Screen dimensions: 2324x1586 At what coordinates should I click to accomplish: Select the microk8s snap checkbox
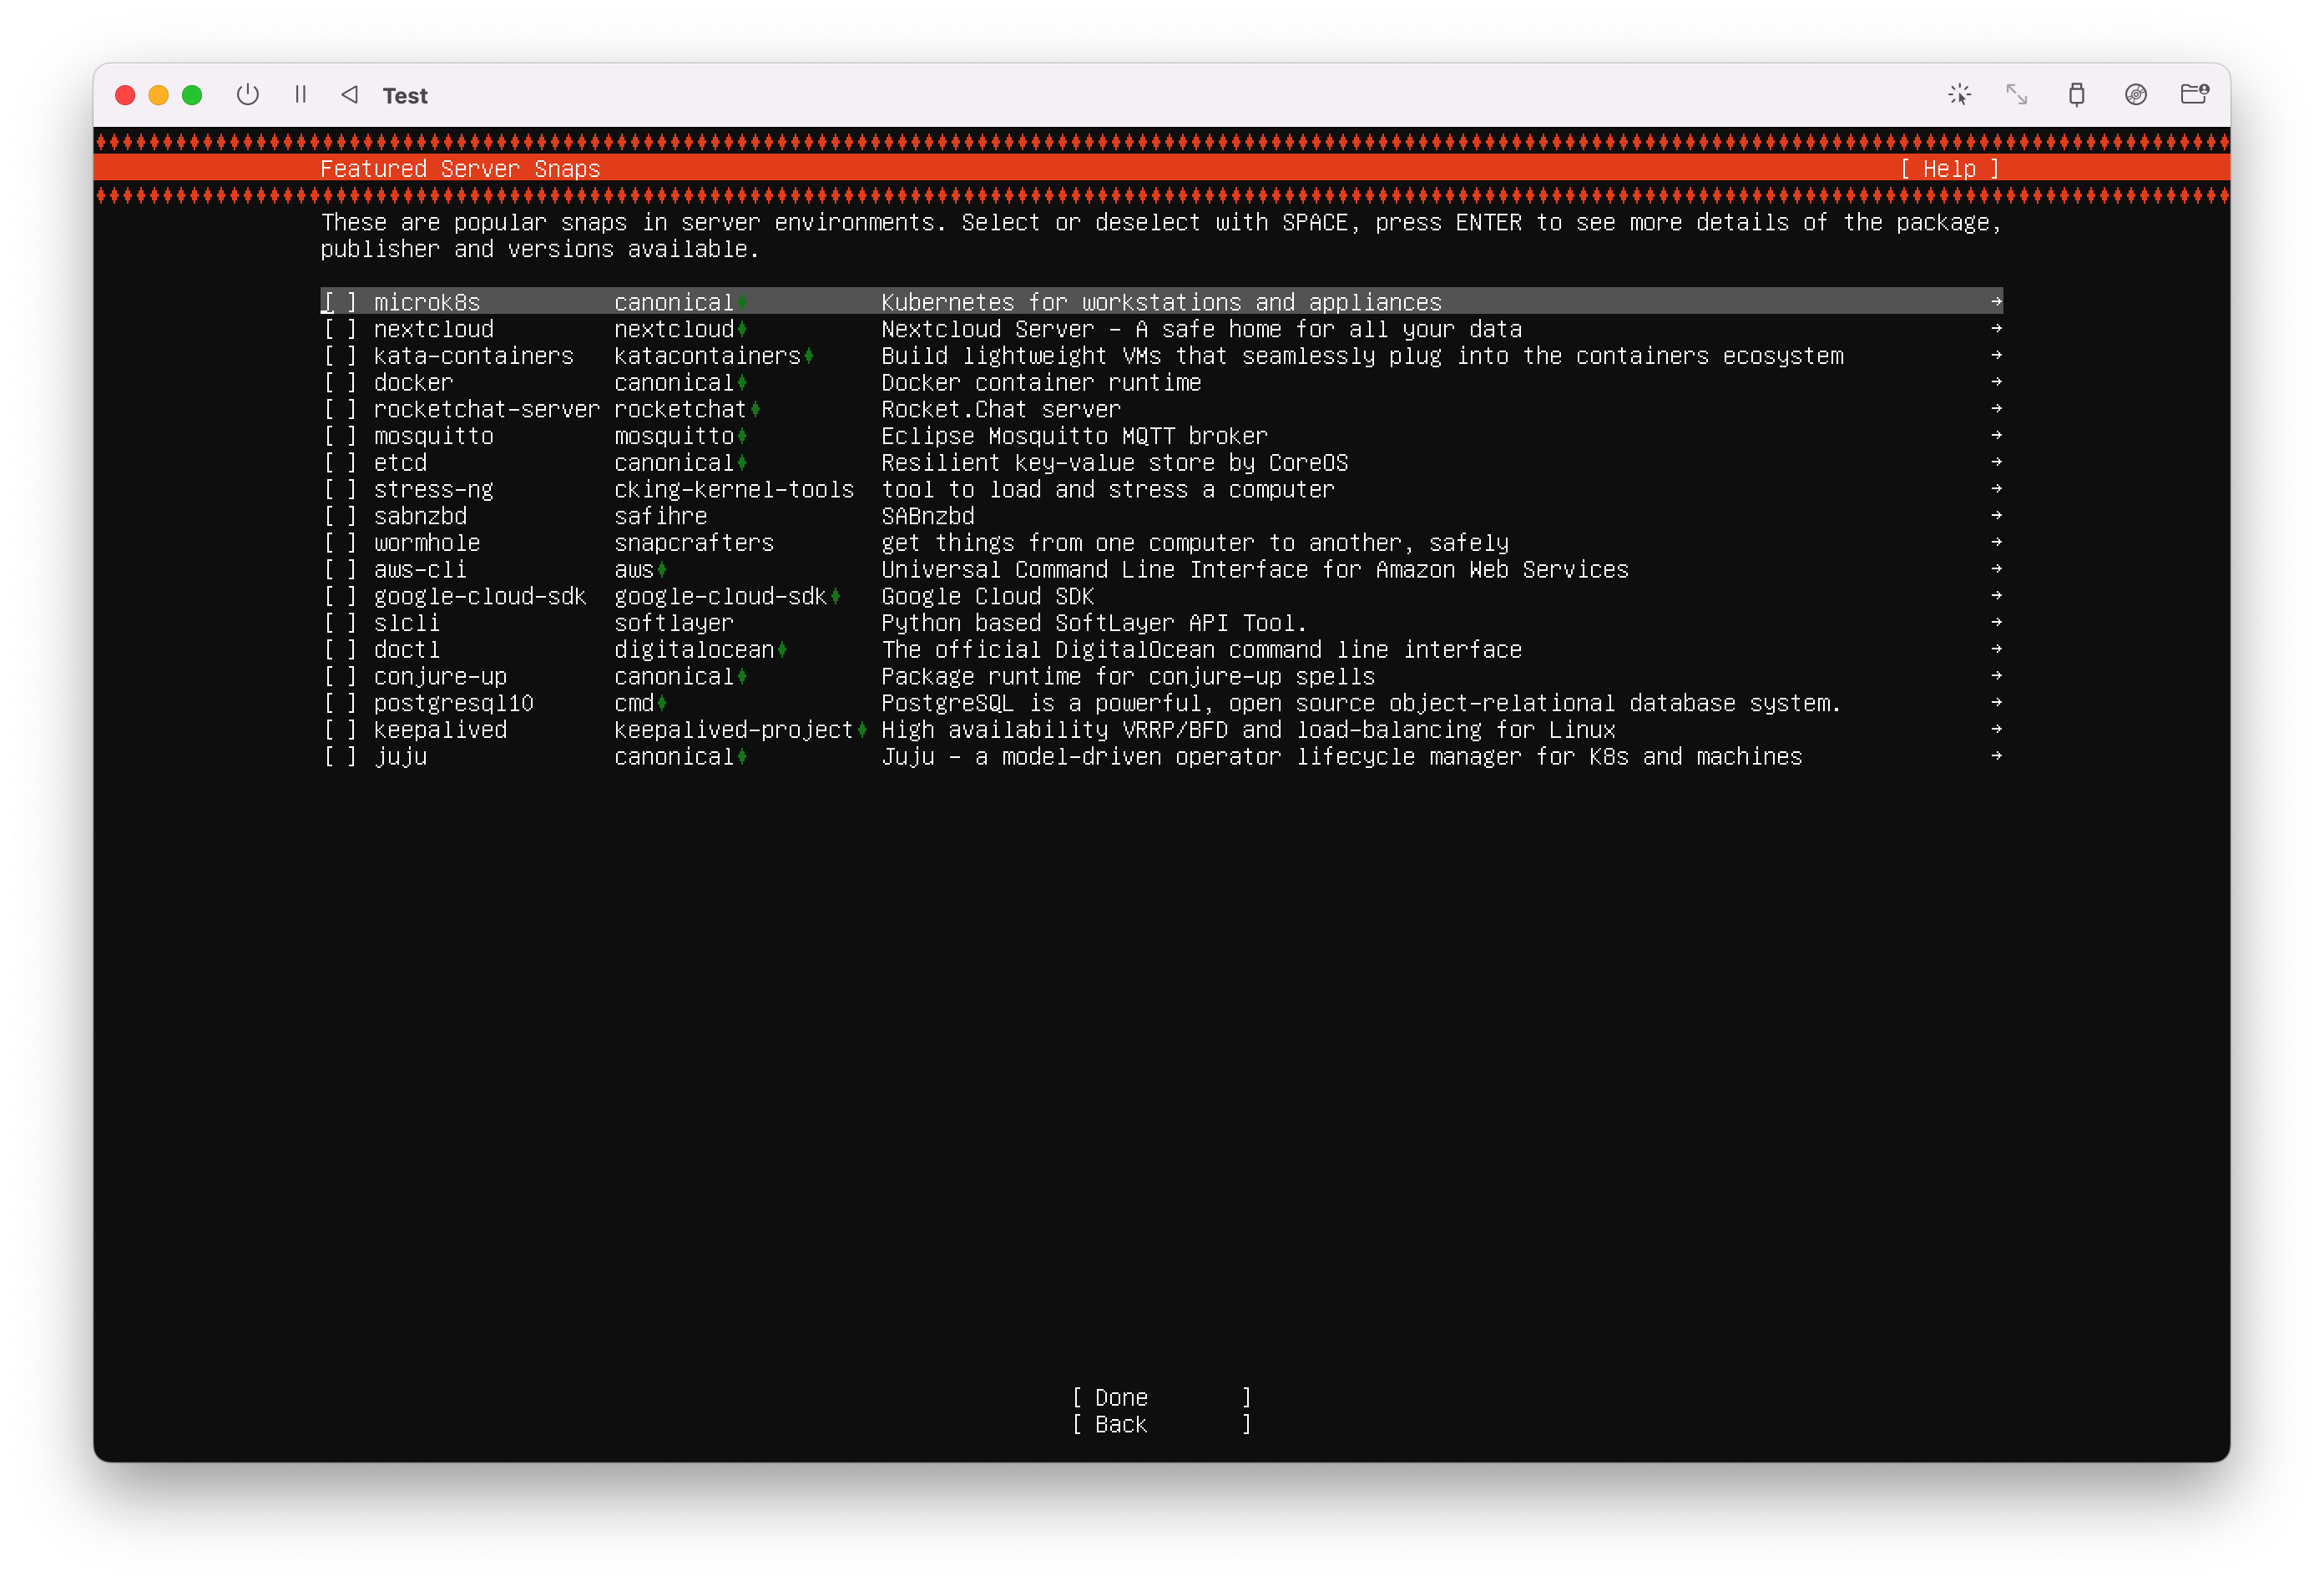339,302
